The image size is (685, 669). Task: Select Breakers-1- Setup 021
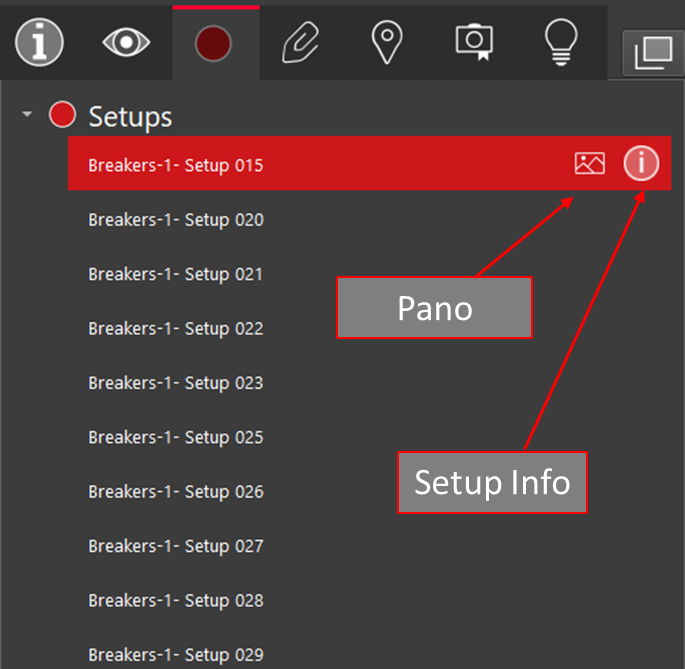pos(176,274)
